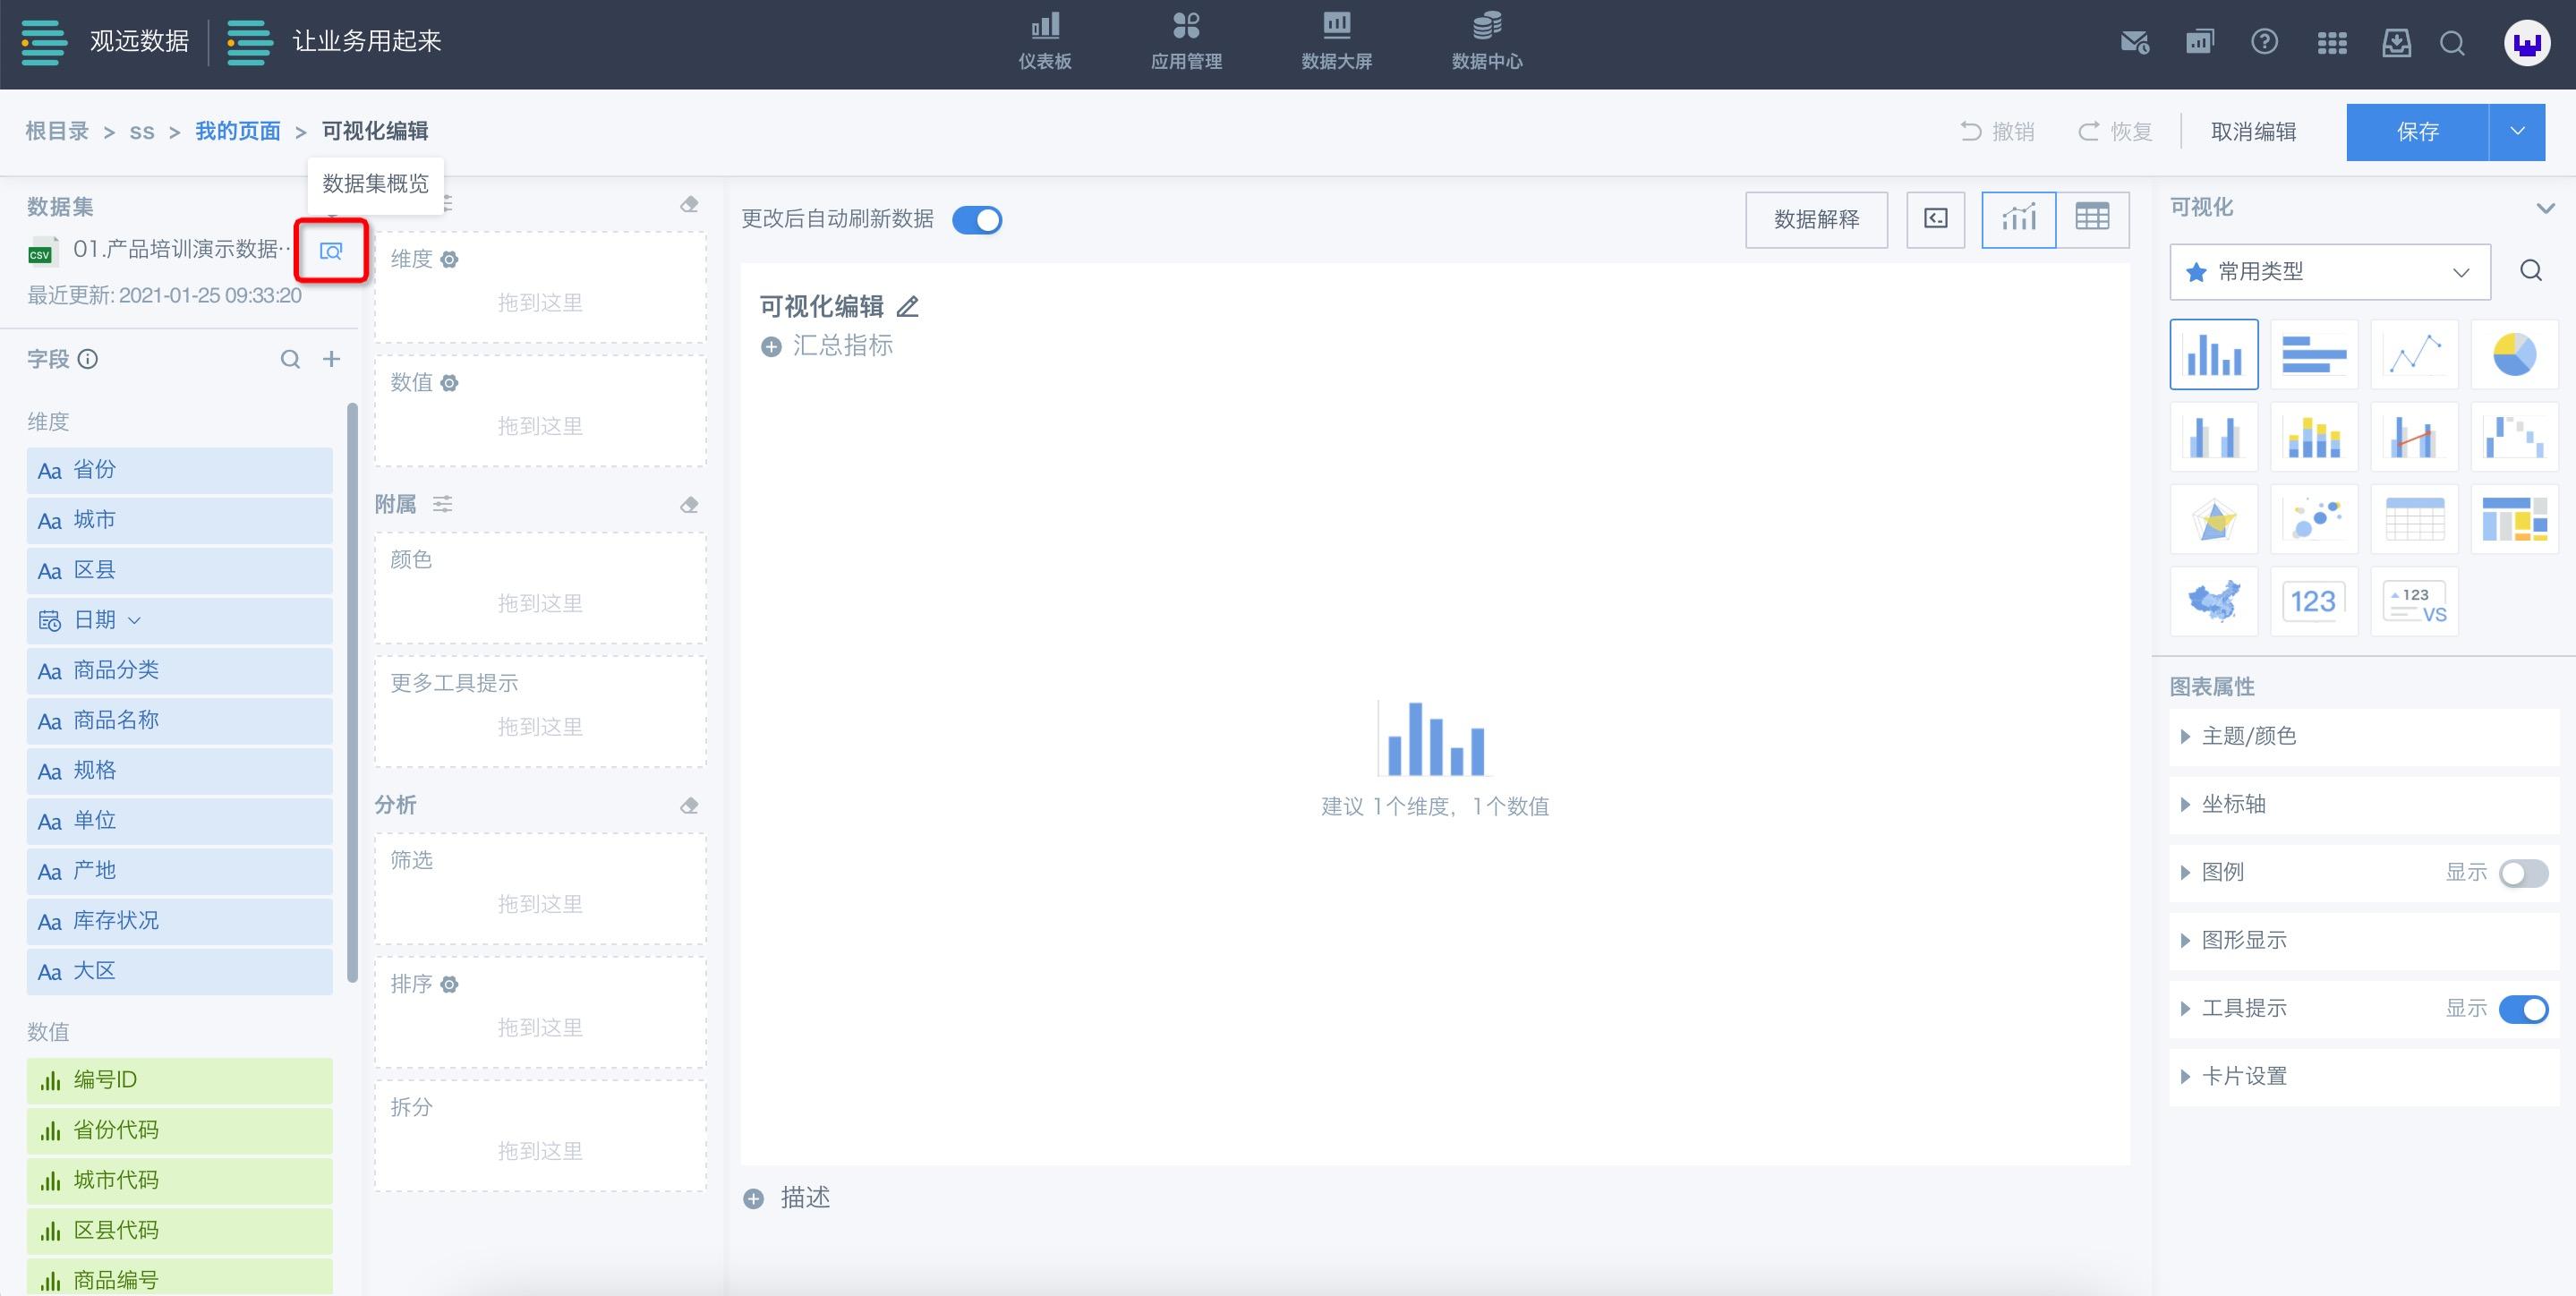Click the field list vertical scrollbar
The image size is (2576, 1296).
point(352,690)
